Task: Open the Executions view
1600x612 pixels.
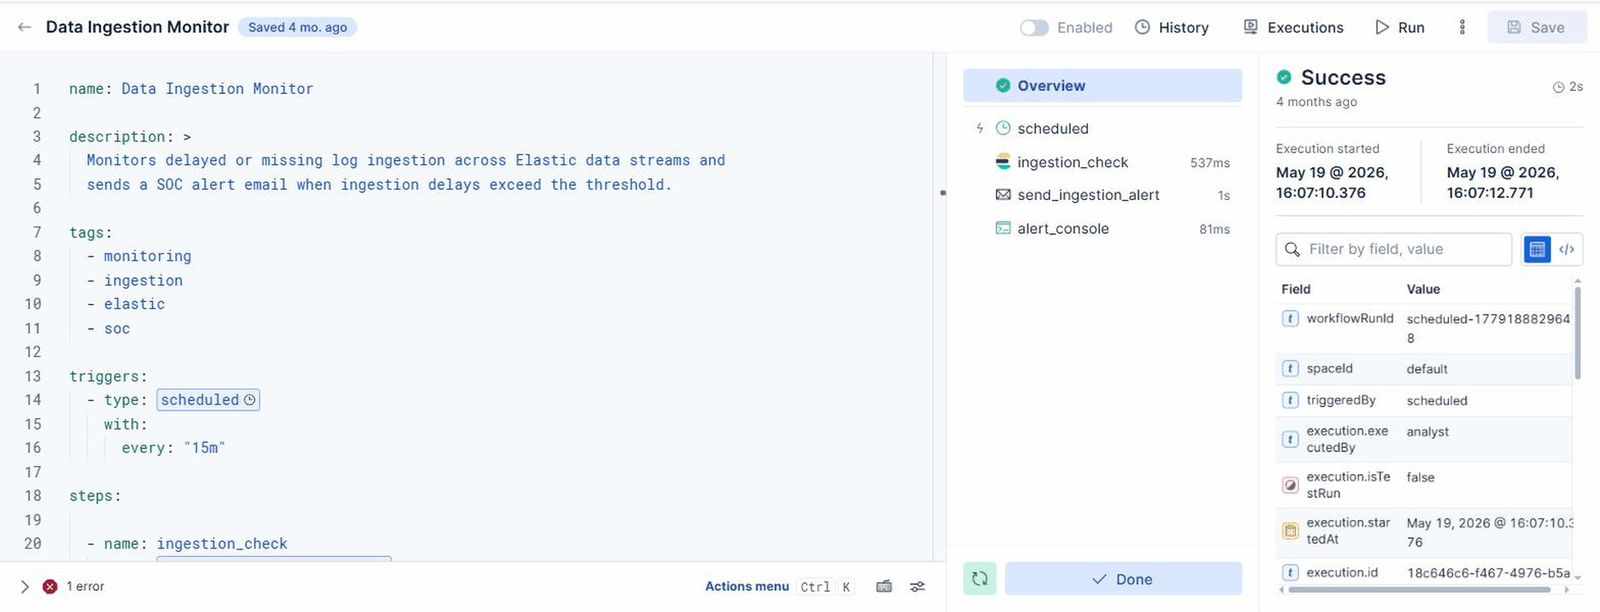Action: click(x=1293, y=28)
